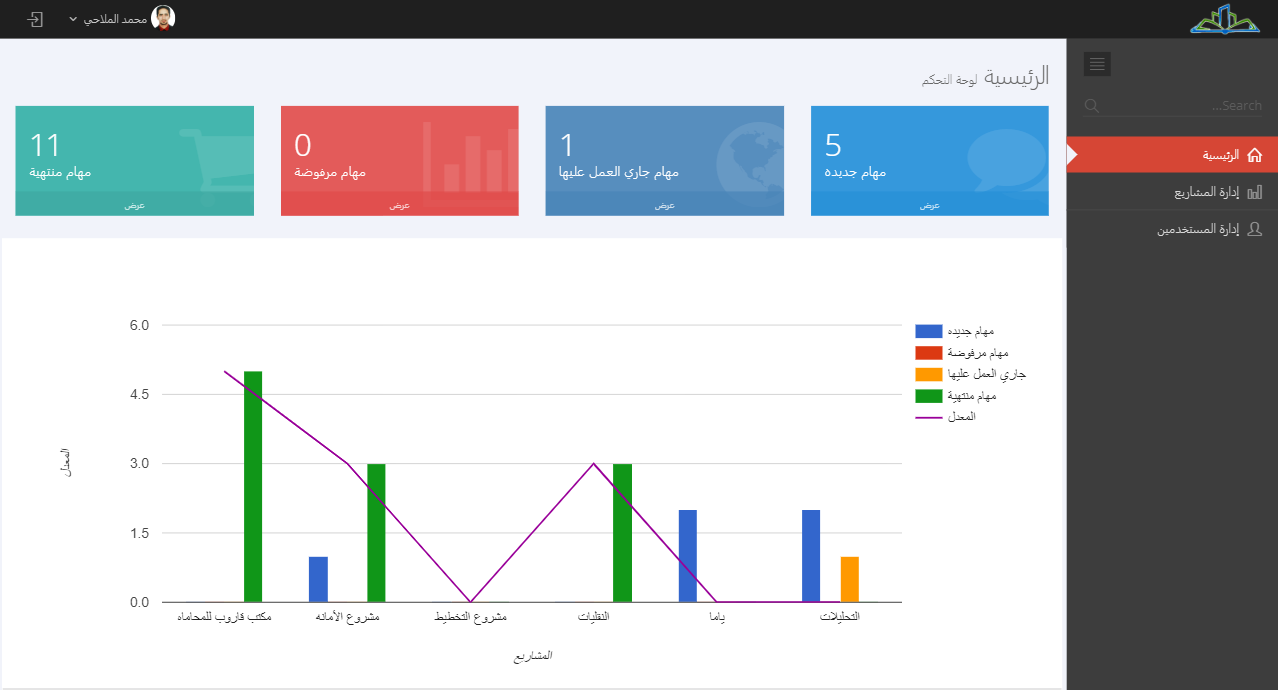The image size is (1278, 690).
Task: Click عرض on مهام جاري العمل عليها card
Action: (665, 205)
